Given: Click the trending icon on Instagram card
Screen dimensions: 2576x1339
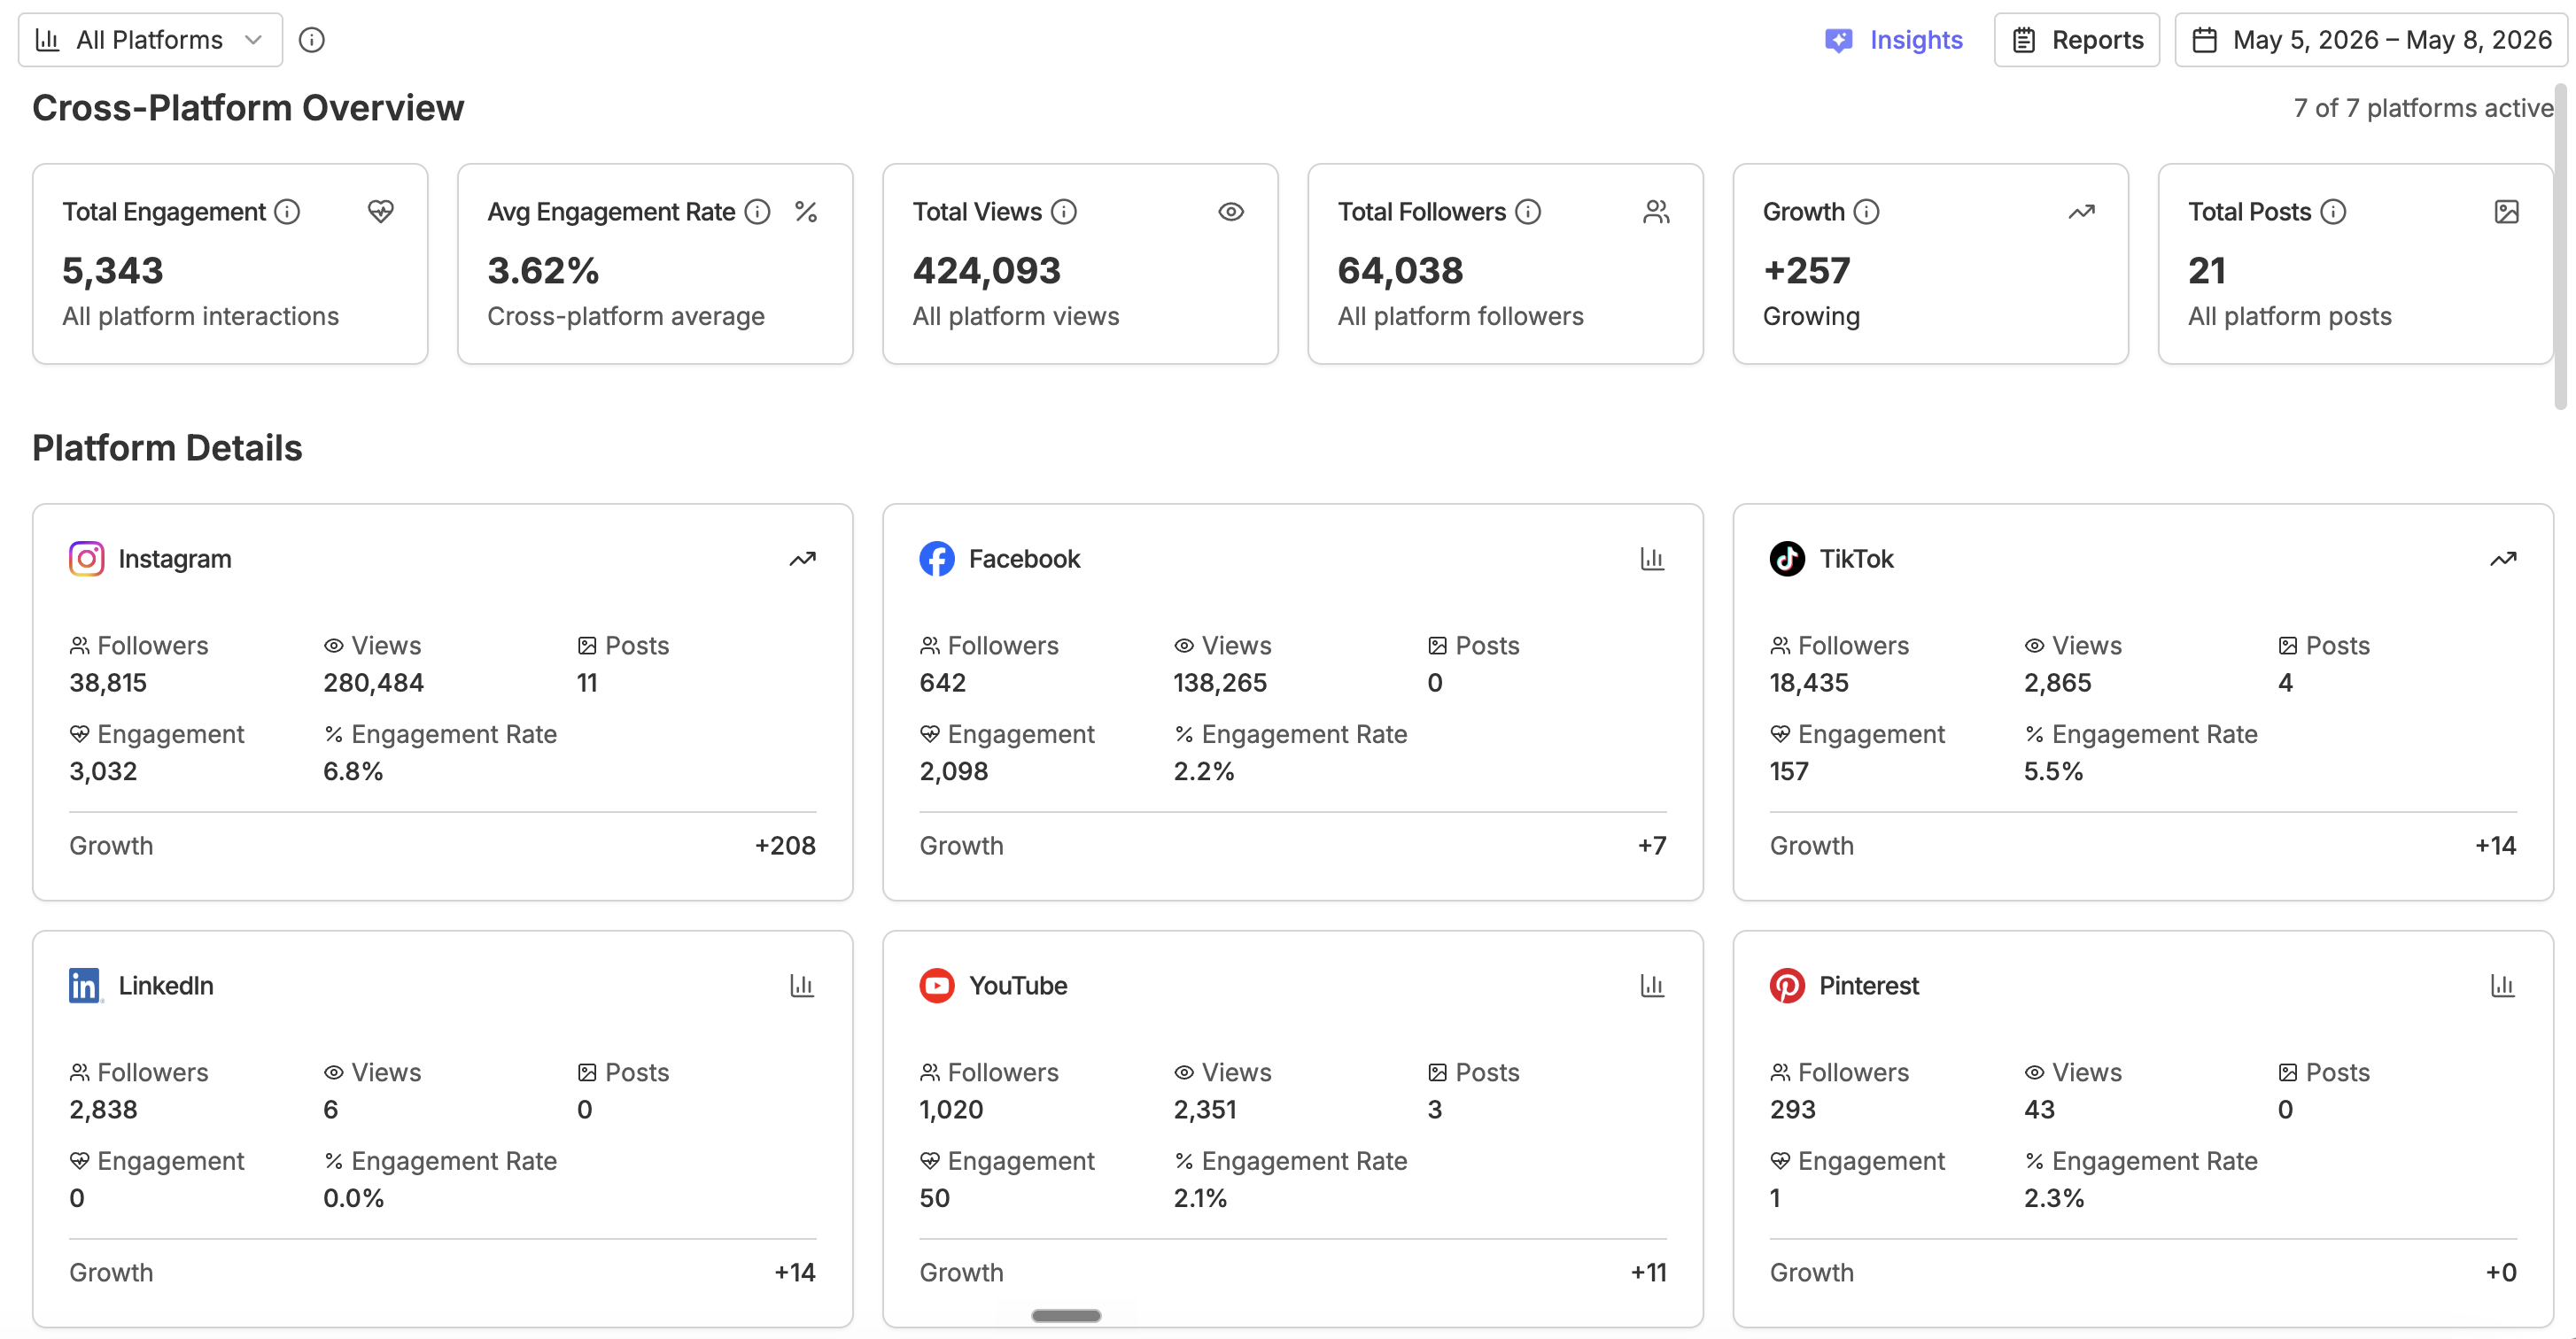Looking at the screenshot, I should pos(803,559).
